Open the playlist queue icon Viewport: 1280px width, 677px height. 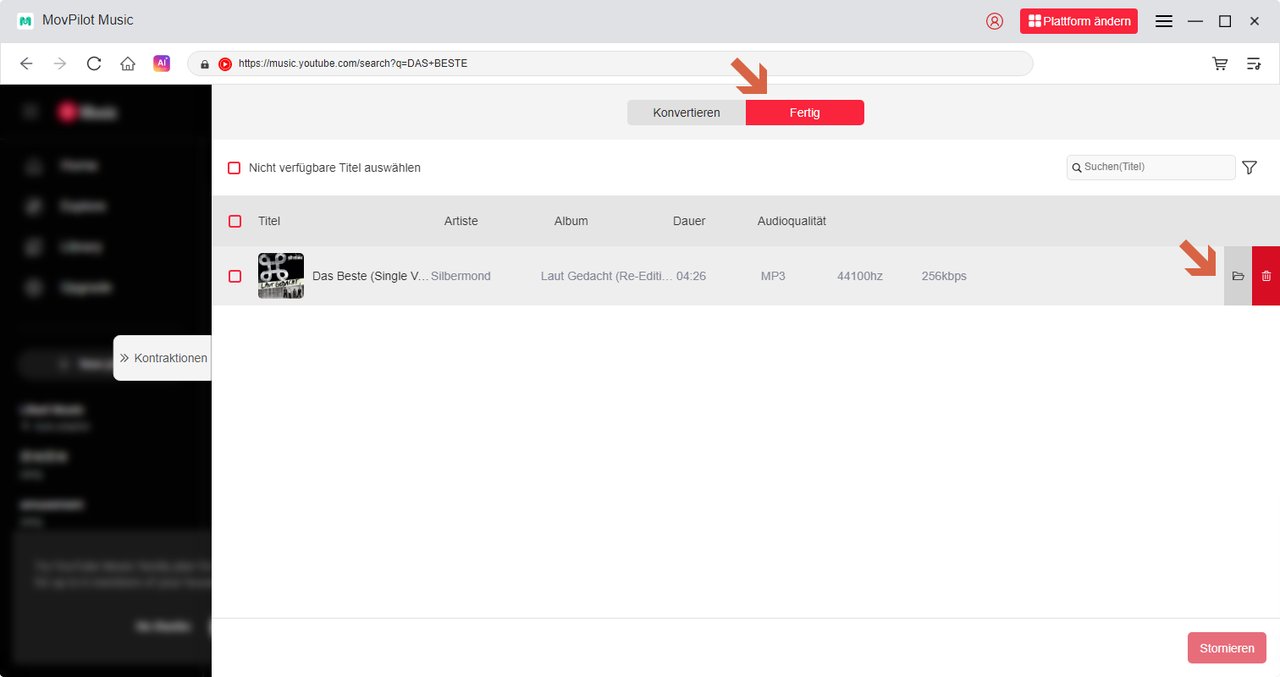coord(1254,63)
